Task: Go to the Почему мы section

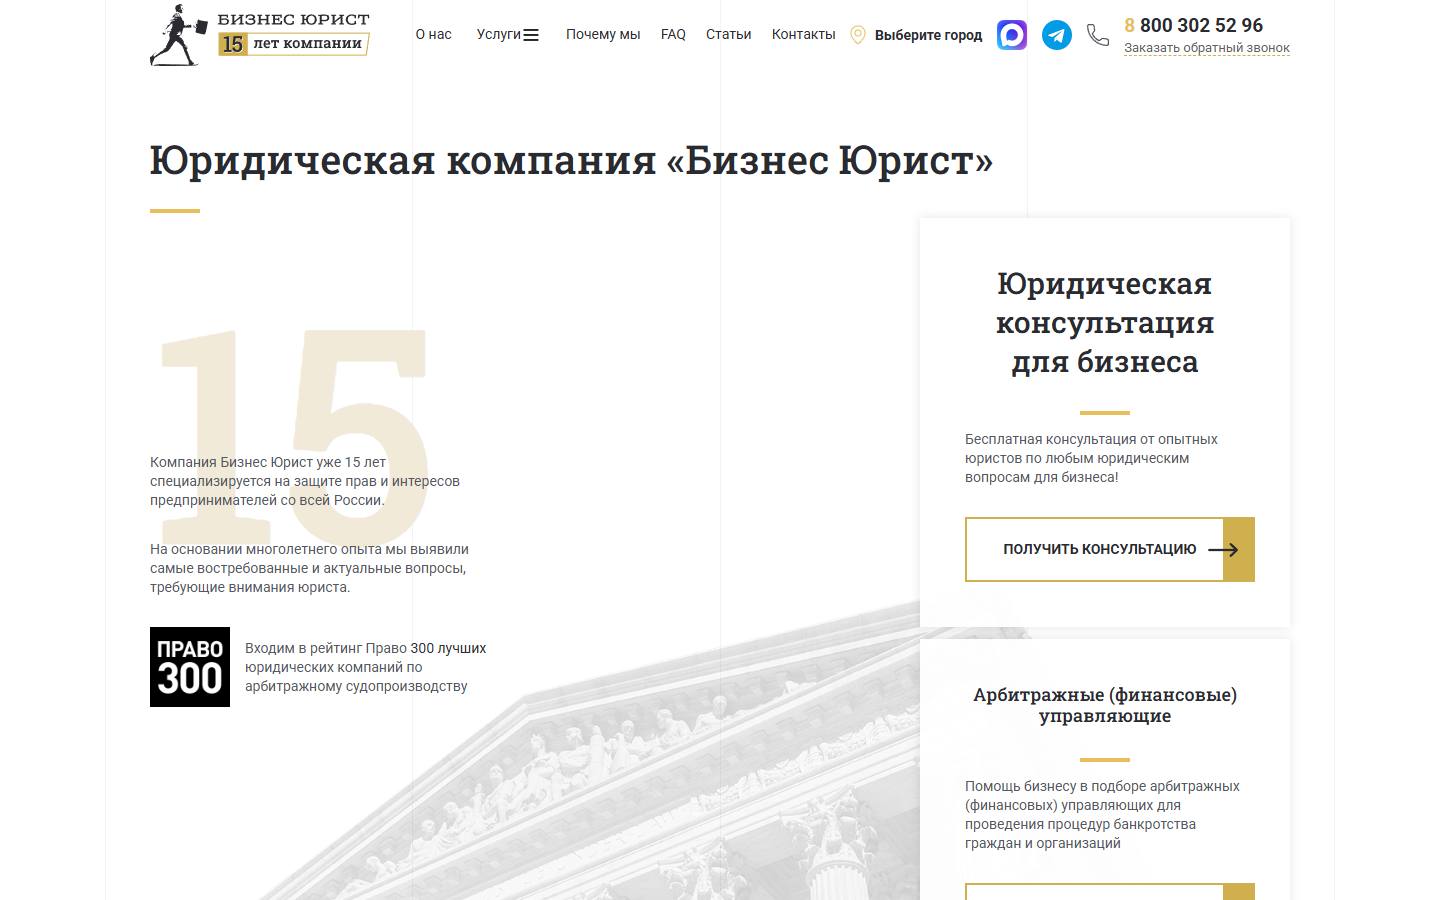Action: [x=603, y=34]
